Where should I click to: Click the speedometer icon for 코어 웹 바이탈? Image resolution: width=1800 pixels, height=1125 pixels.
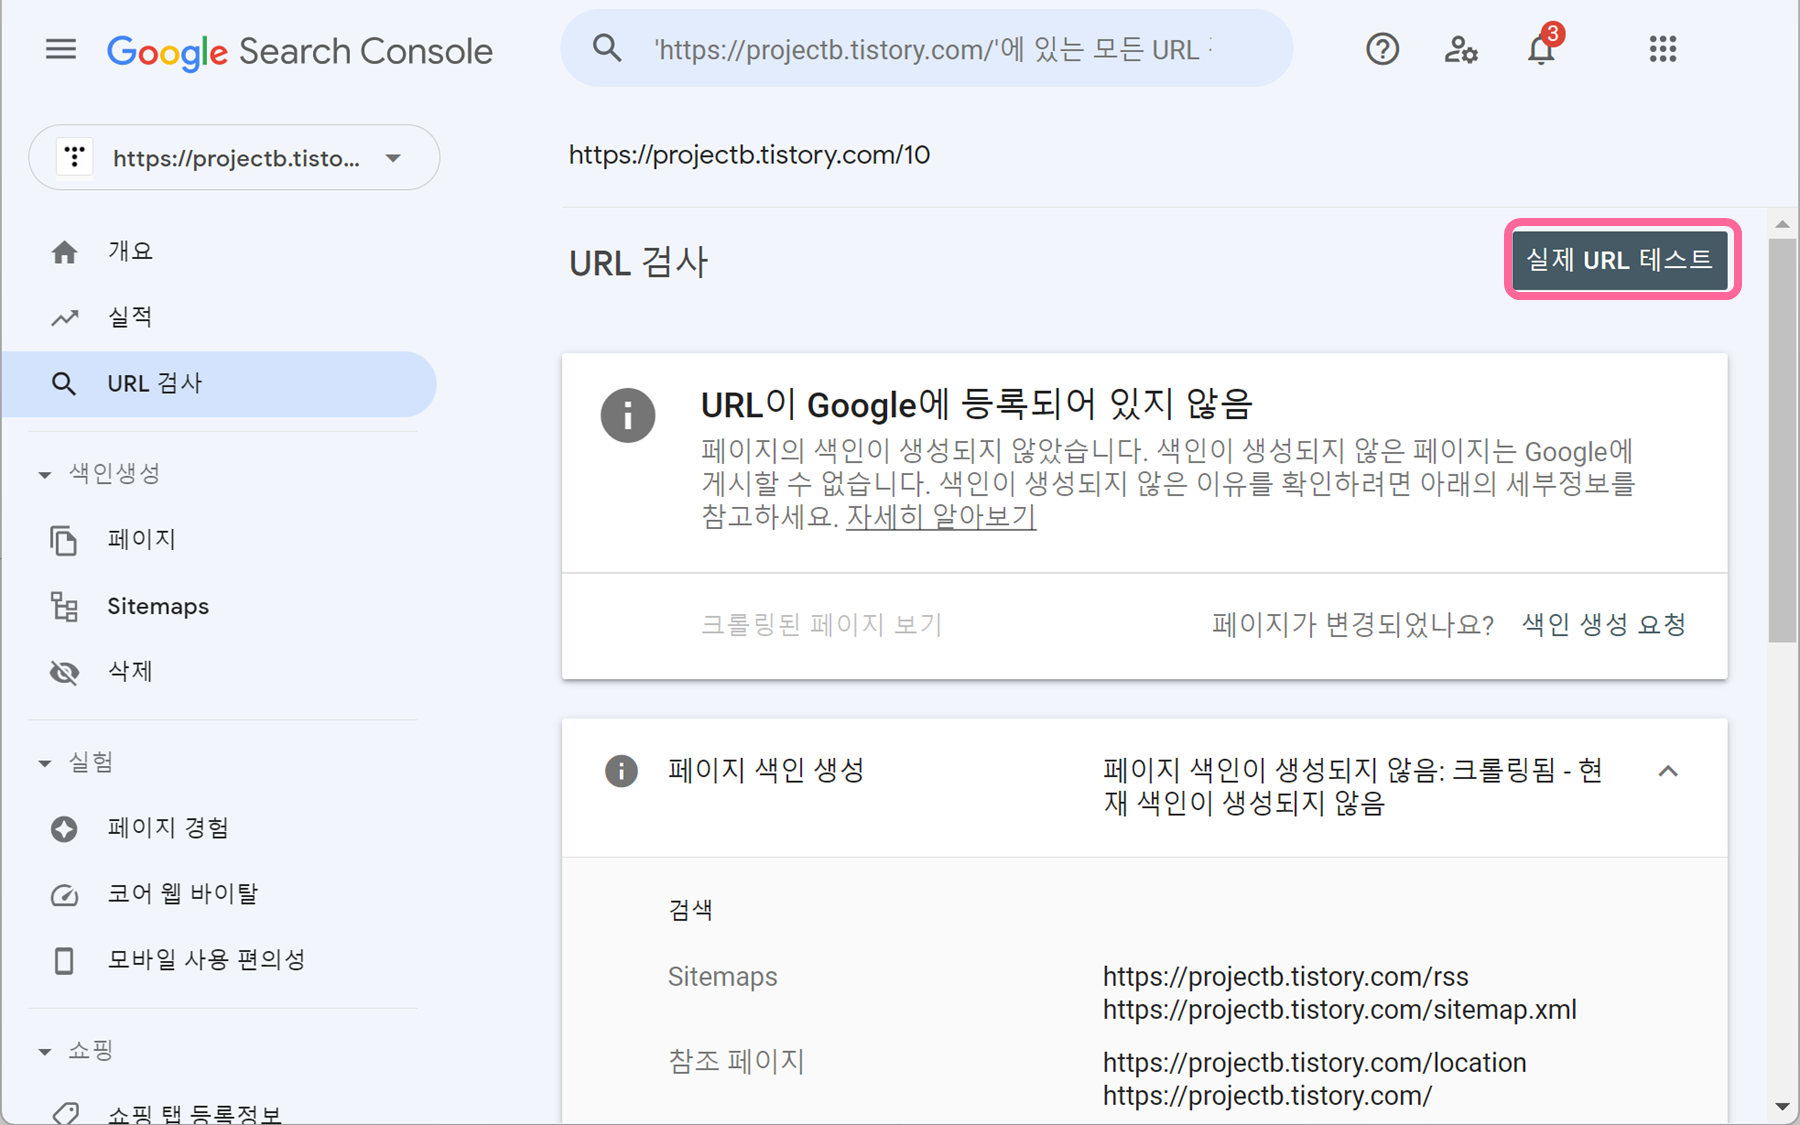64,895
